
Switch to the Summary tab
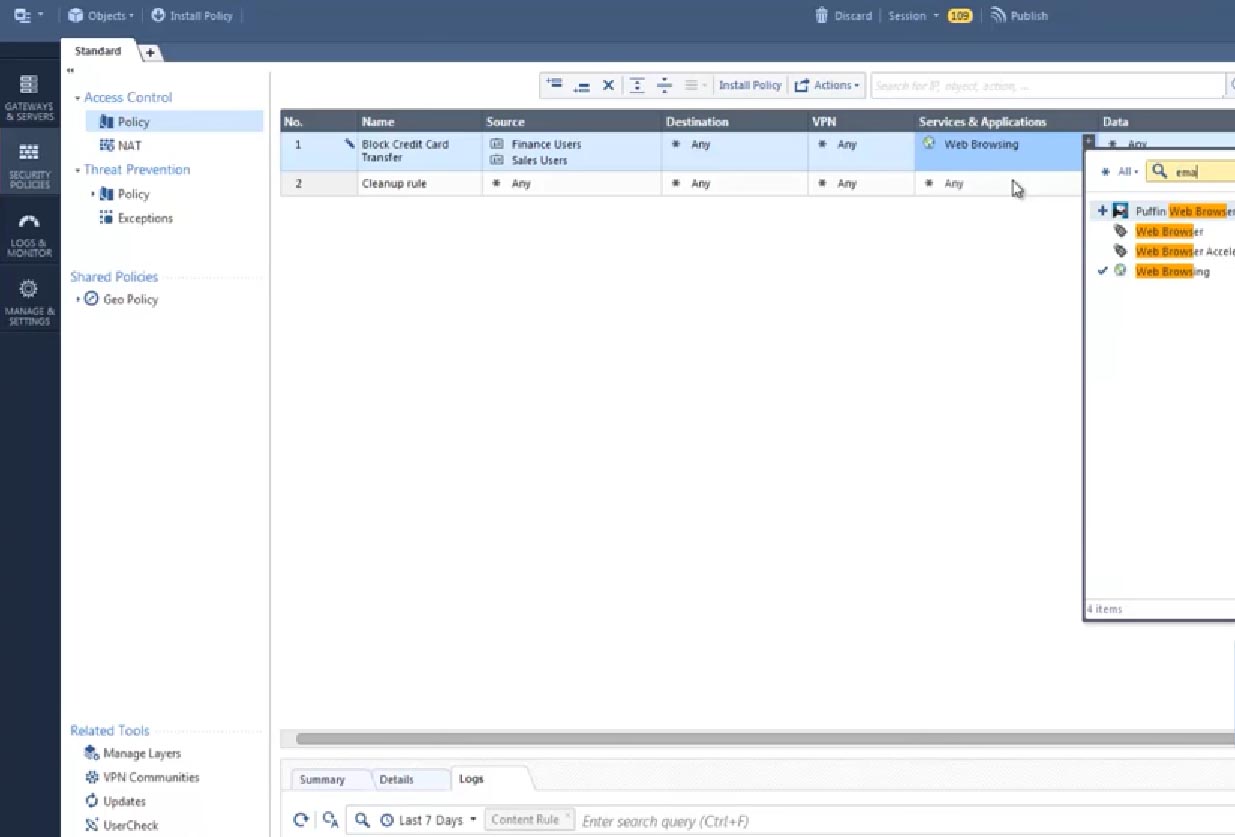point(322,780)
